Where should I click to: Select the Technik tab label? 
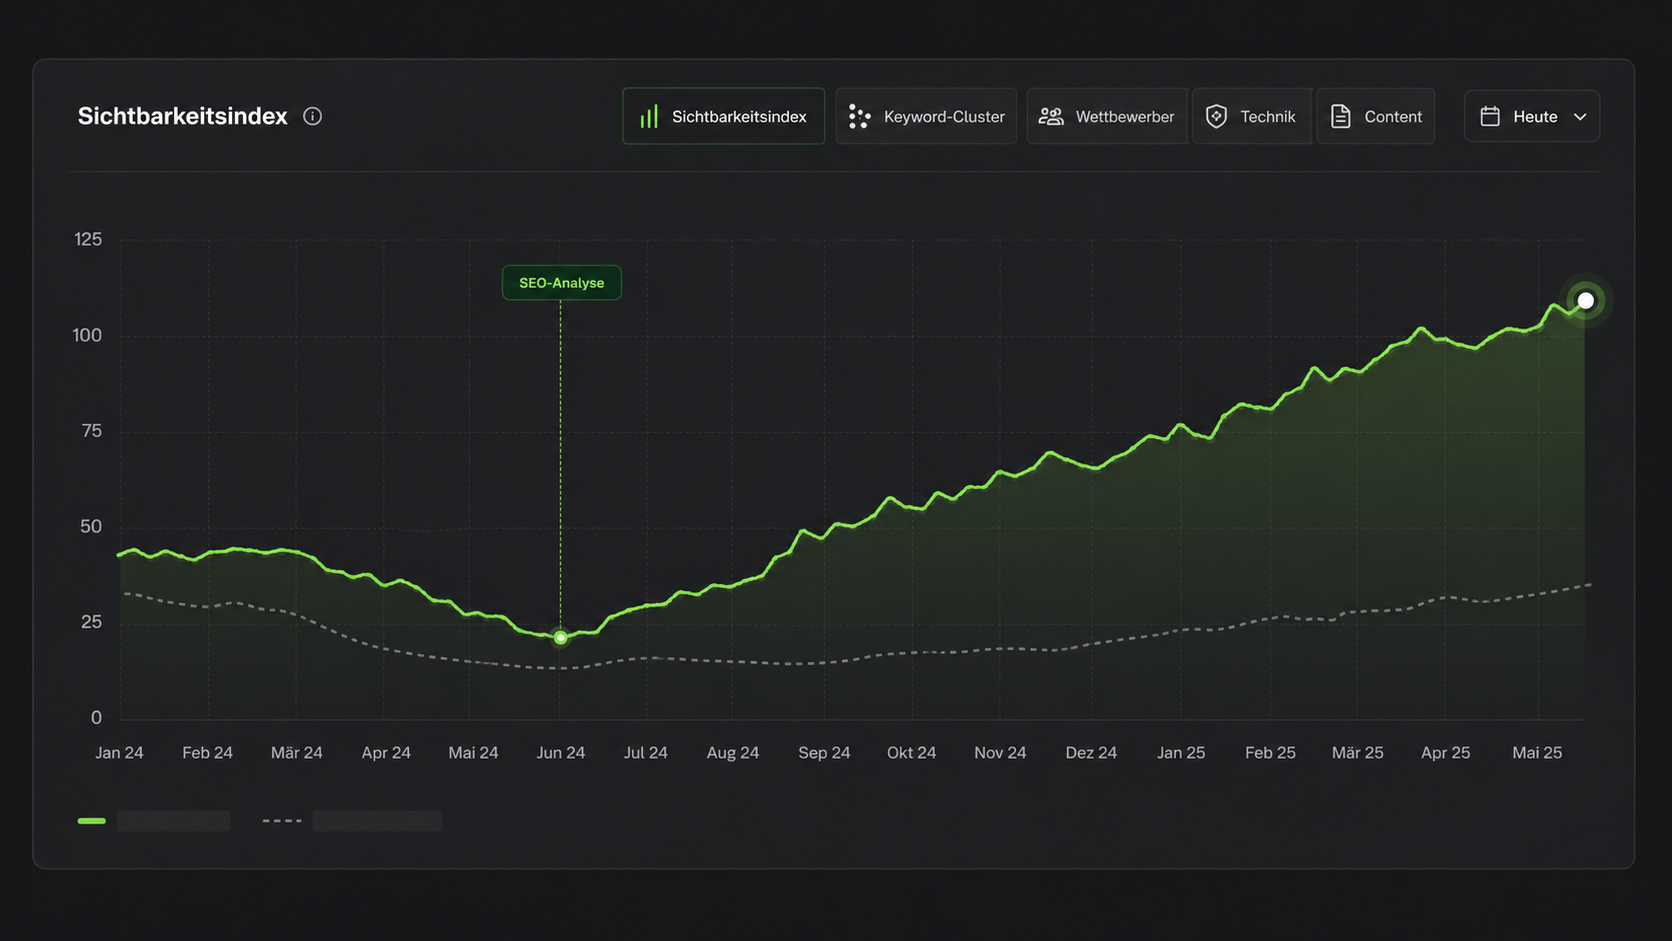pos(1267,117)
